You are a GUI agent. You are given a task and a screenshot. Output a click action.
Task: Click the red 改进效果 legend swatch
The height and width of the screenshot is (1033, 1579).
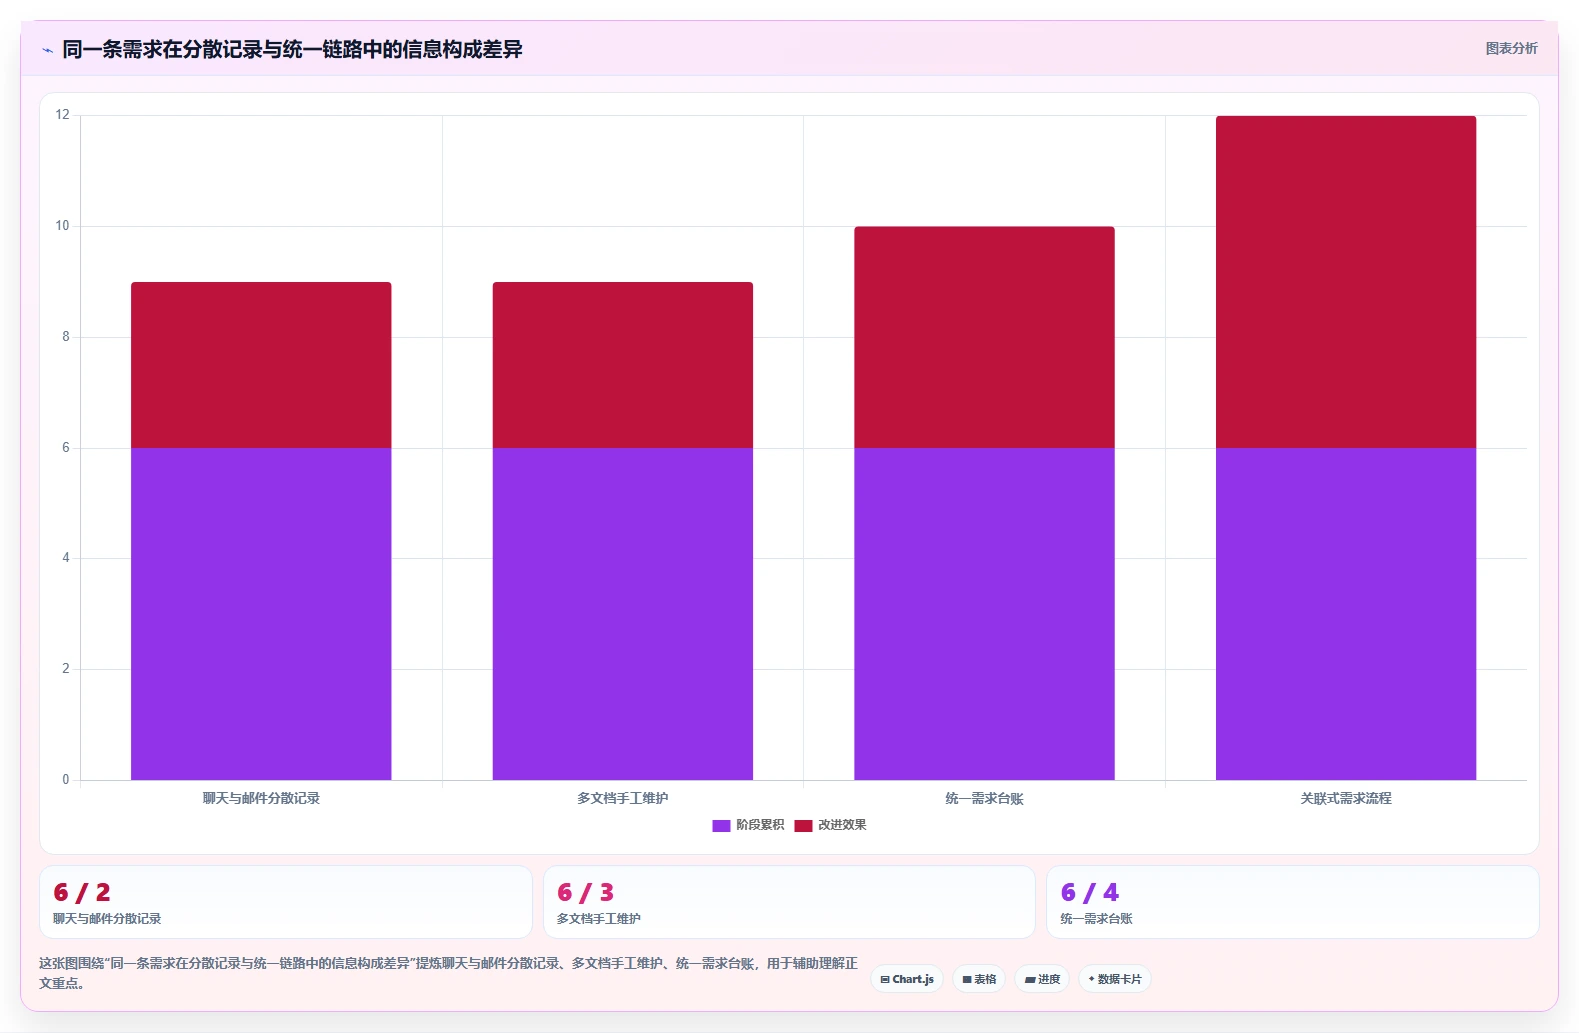804,825
